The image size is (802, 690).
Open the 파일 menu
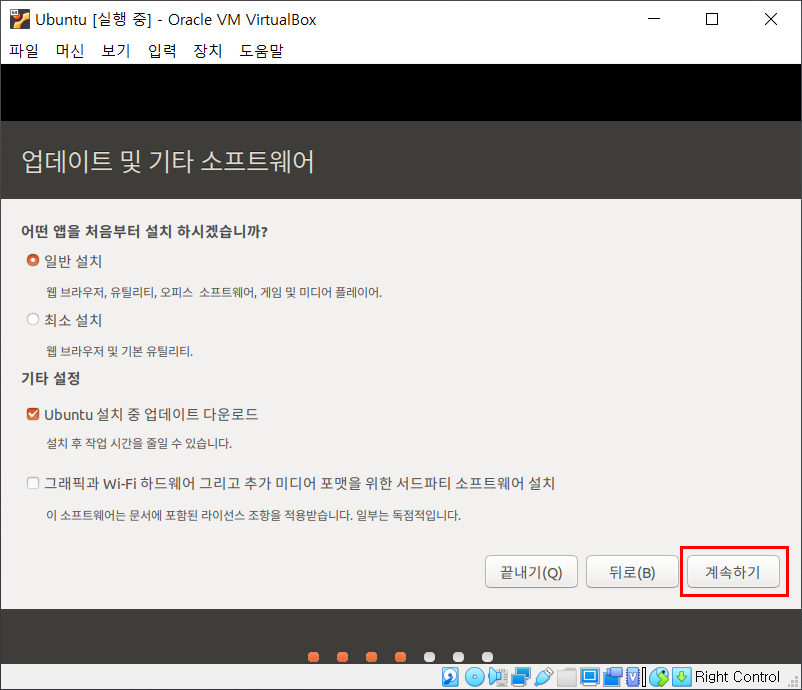click(24, 51)
